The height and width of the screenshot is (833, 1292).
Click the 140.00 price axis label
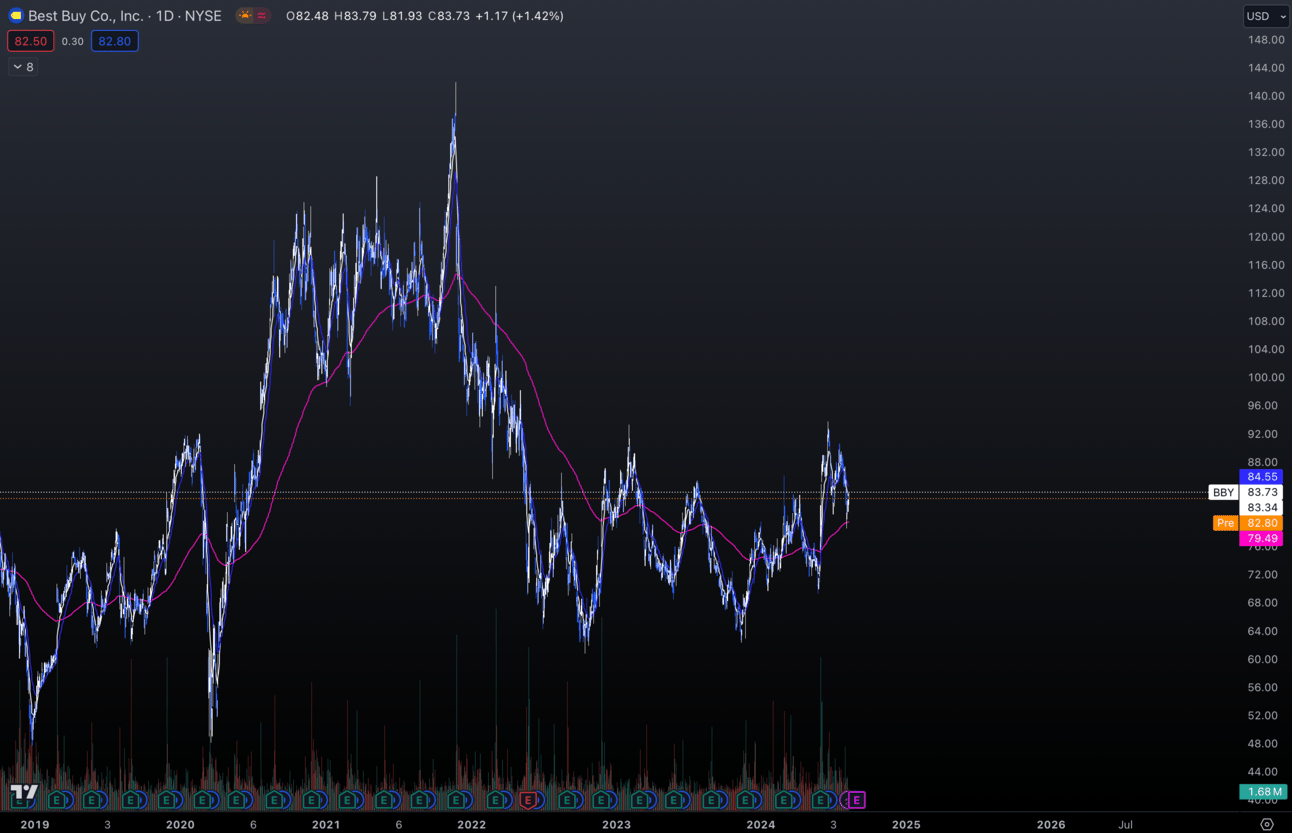(1265, 96)
